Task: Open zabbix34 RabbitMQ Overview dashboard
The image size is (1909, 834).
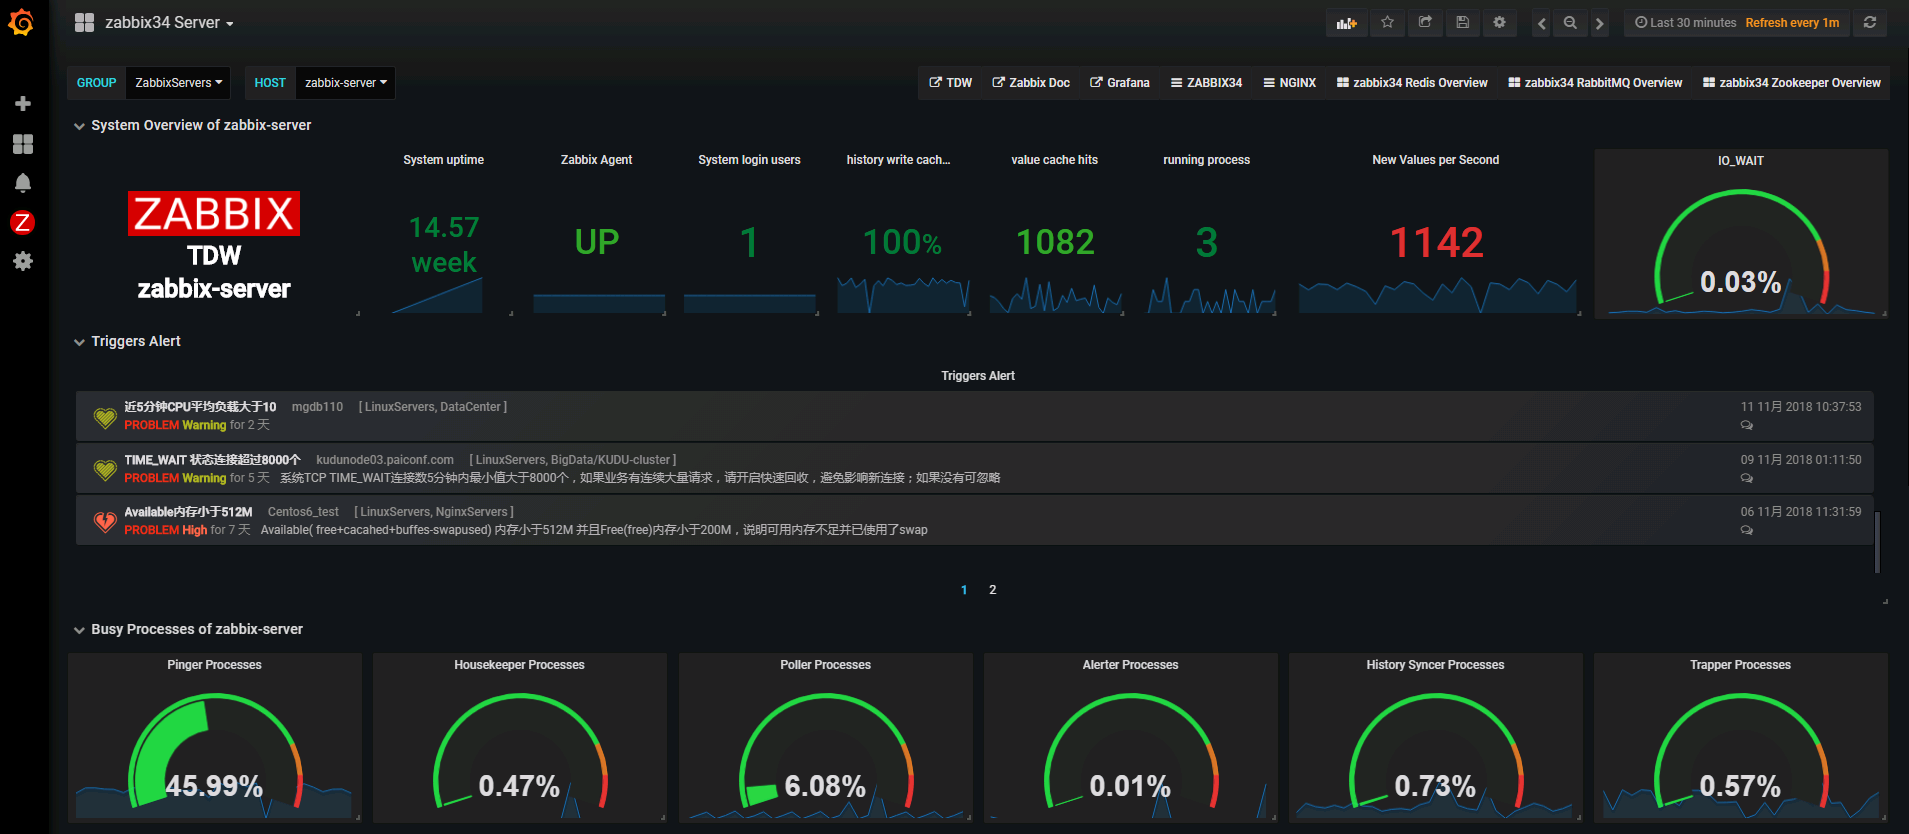Action: [x=1595, y=83]
